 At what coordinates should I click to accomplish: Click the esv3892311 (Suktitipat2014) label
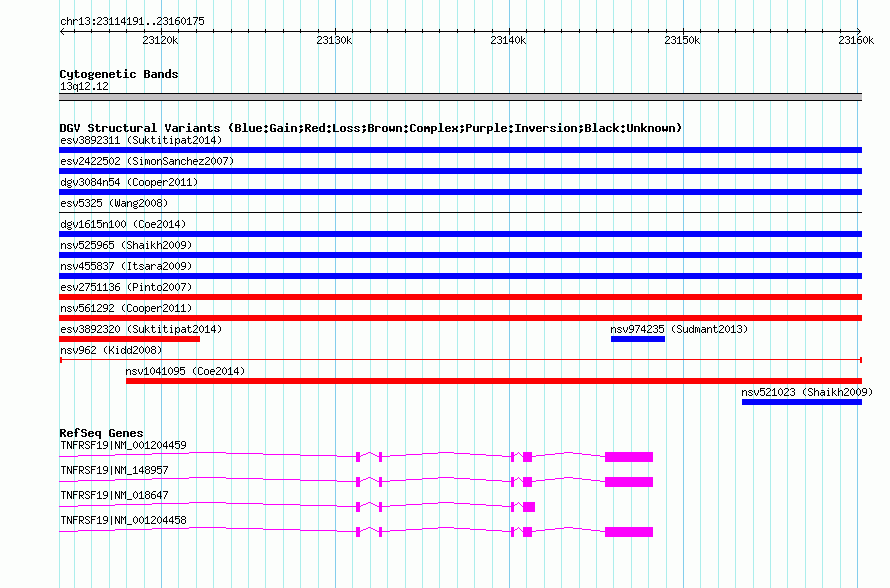click(141, 140)
